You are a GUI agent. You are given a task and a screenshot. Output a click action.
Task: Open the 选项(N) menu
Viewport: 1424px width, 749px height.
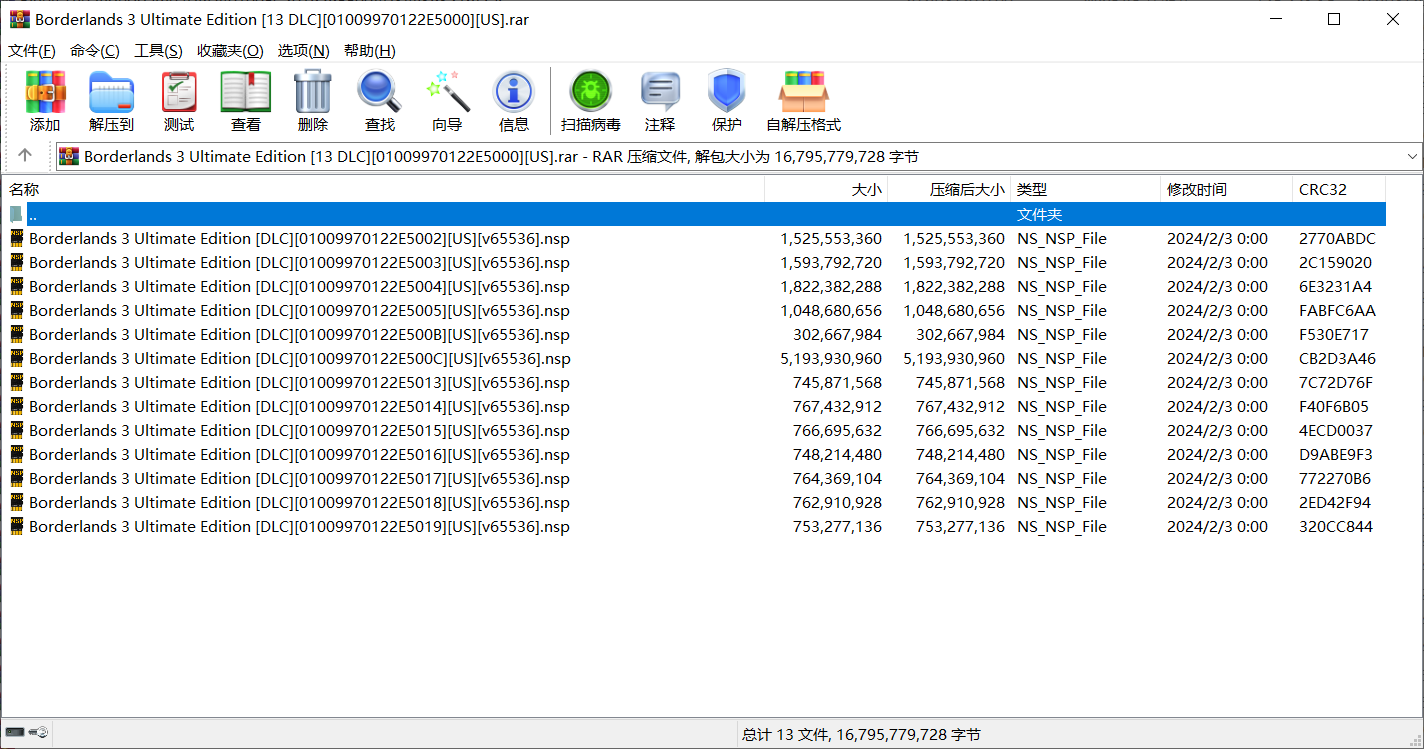[x=304, y=51]
